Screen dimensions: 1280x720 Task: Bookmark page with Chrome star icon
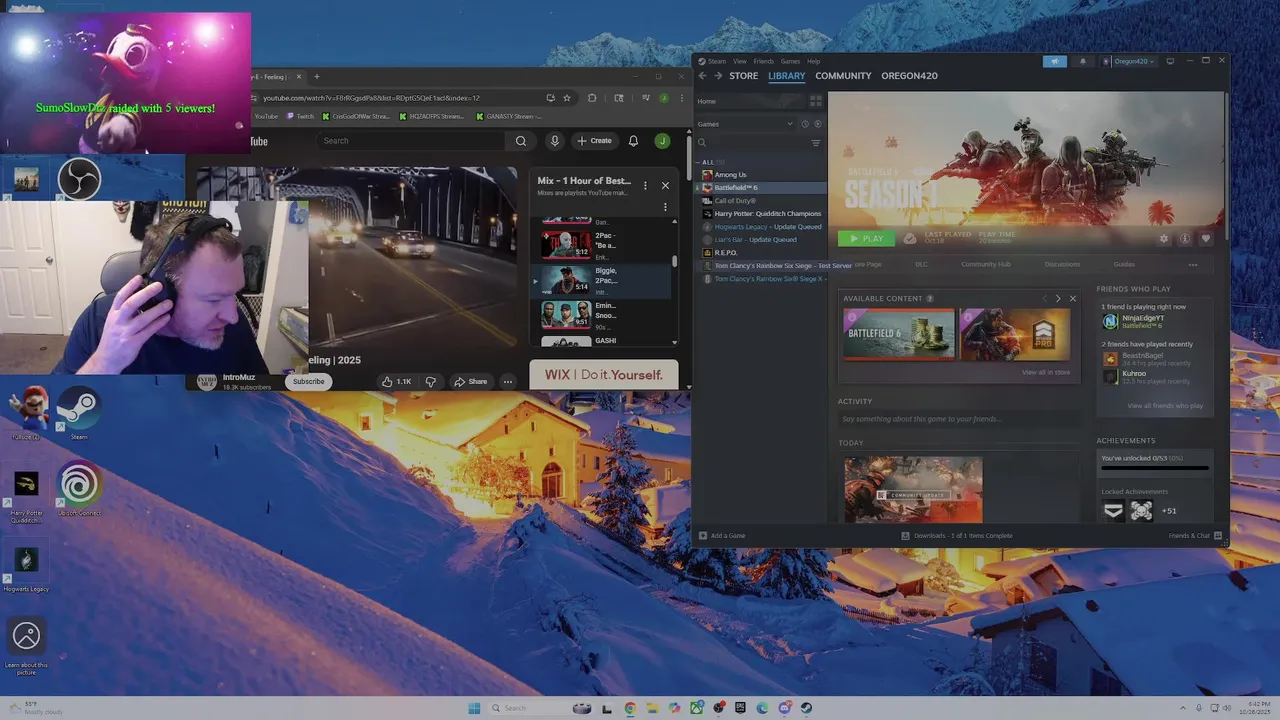(567, 98)
